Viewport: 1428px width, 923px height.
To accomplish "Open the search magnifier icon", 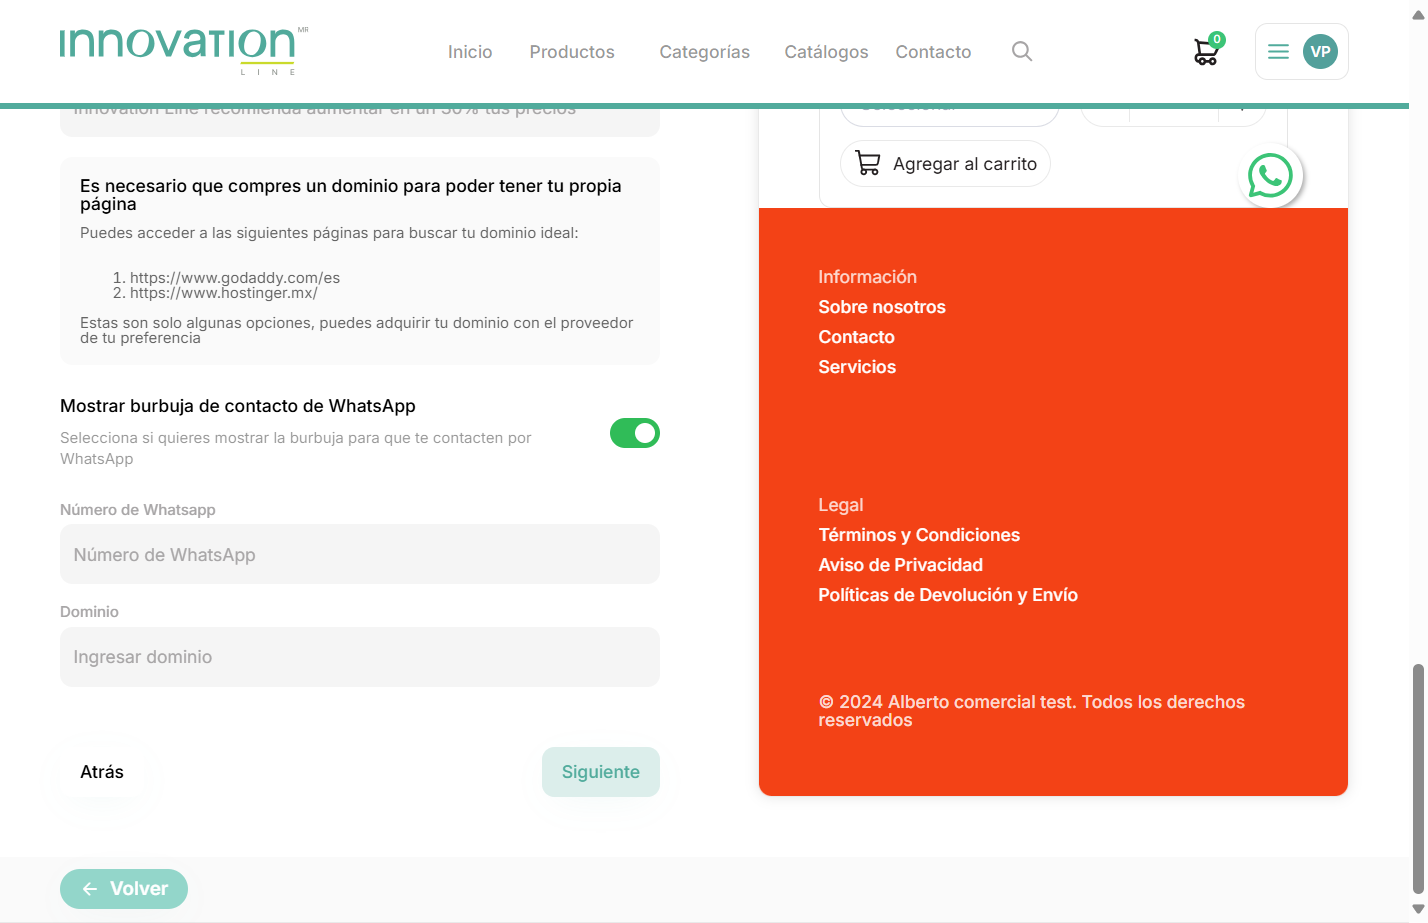I will tap(1021, 51).
